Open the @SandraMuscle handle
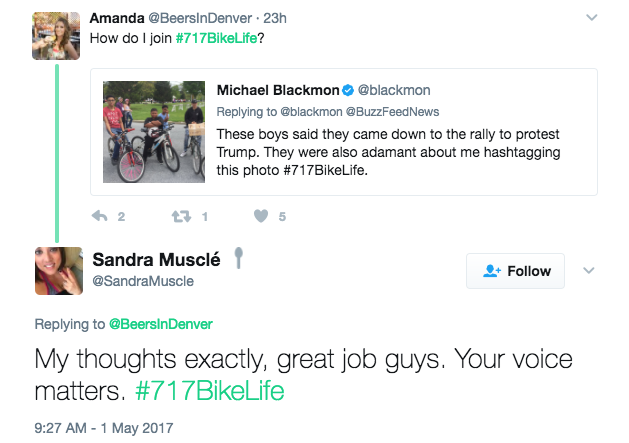Screen dimensions: 629x443 tap(143, 281)
